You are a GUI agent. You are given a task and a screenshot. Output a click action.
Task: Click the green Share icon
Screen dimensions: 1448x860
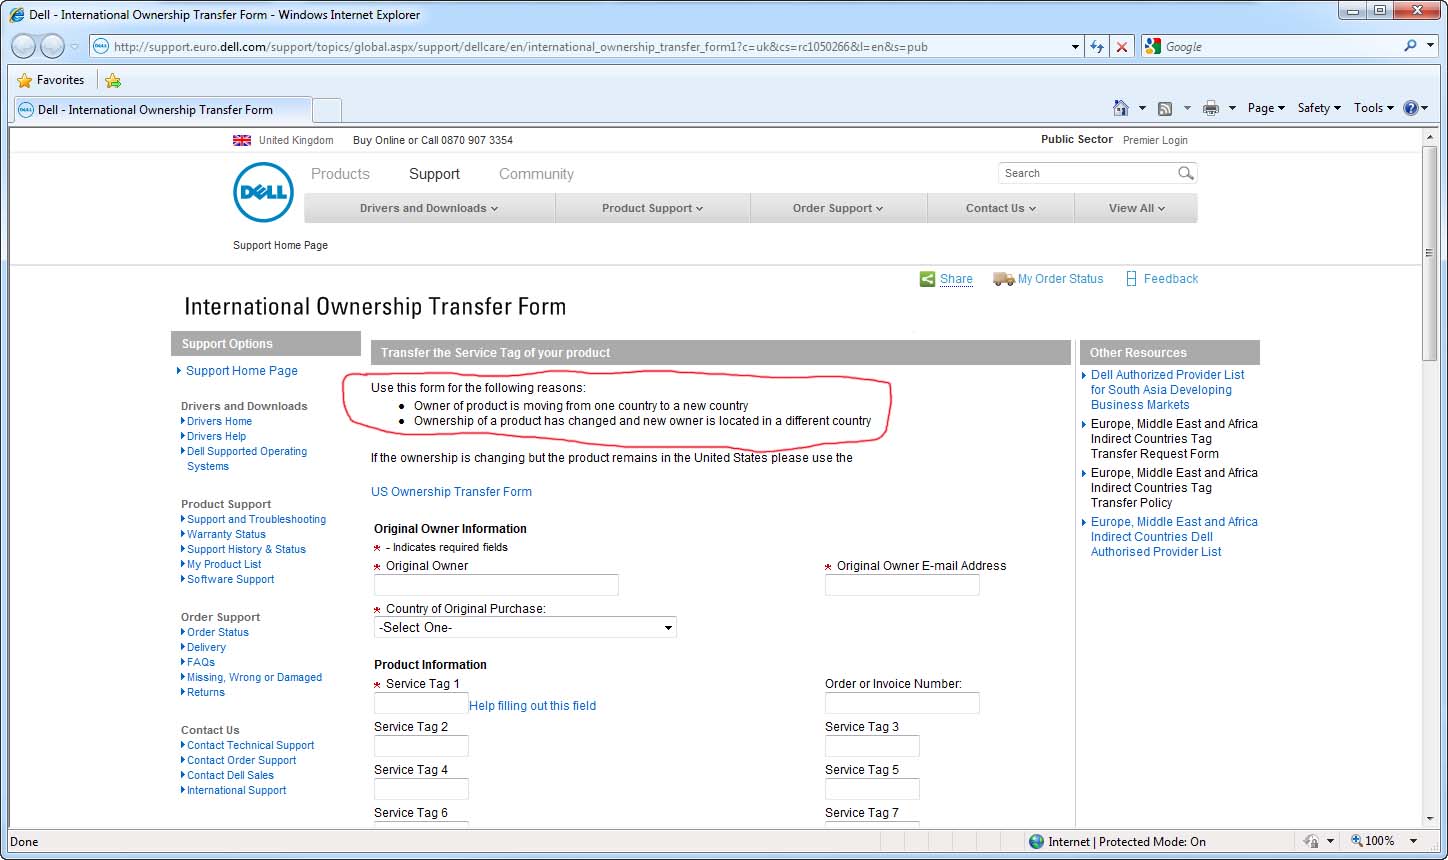click(x=927, y=279)
